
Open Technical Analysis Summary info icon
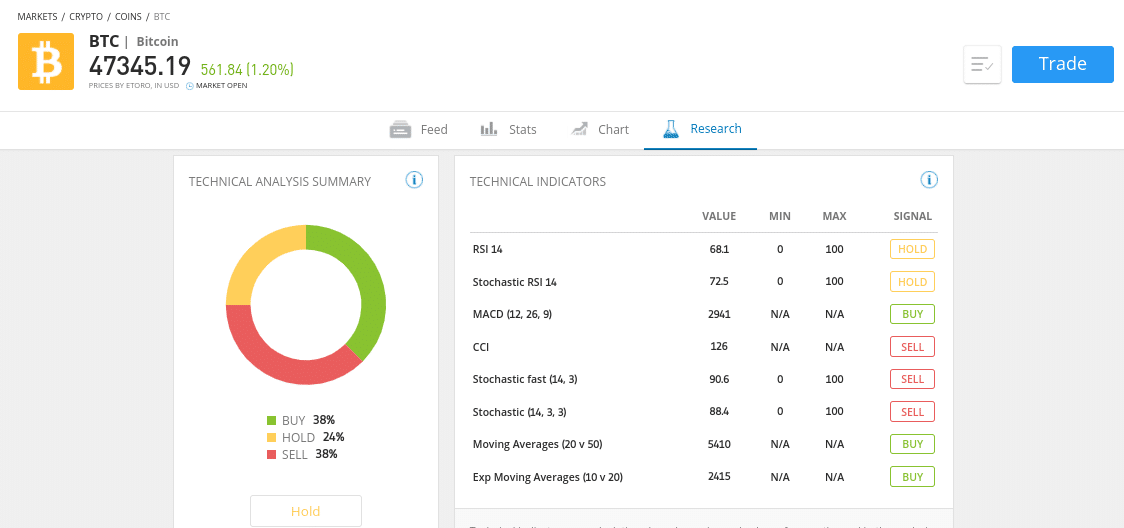(414, 180)
